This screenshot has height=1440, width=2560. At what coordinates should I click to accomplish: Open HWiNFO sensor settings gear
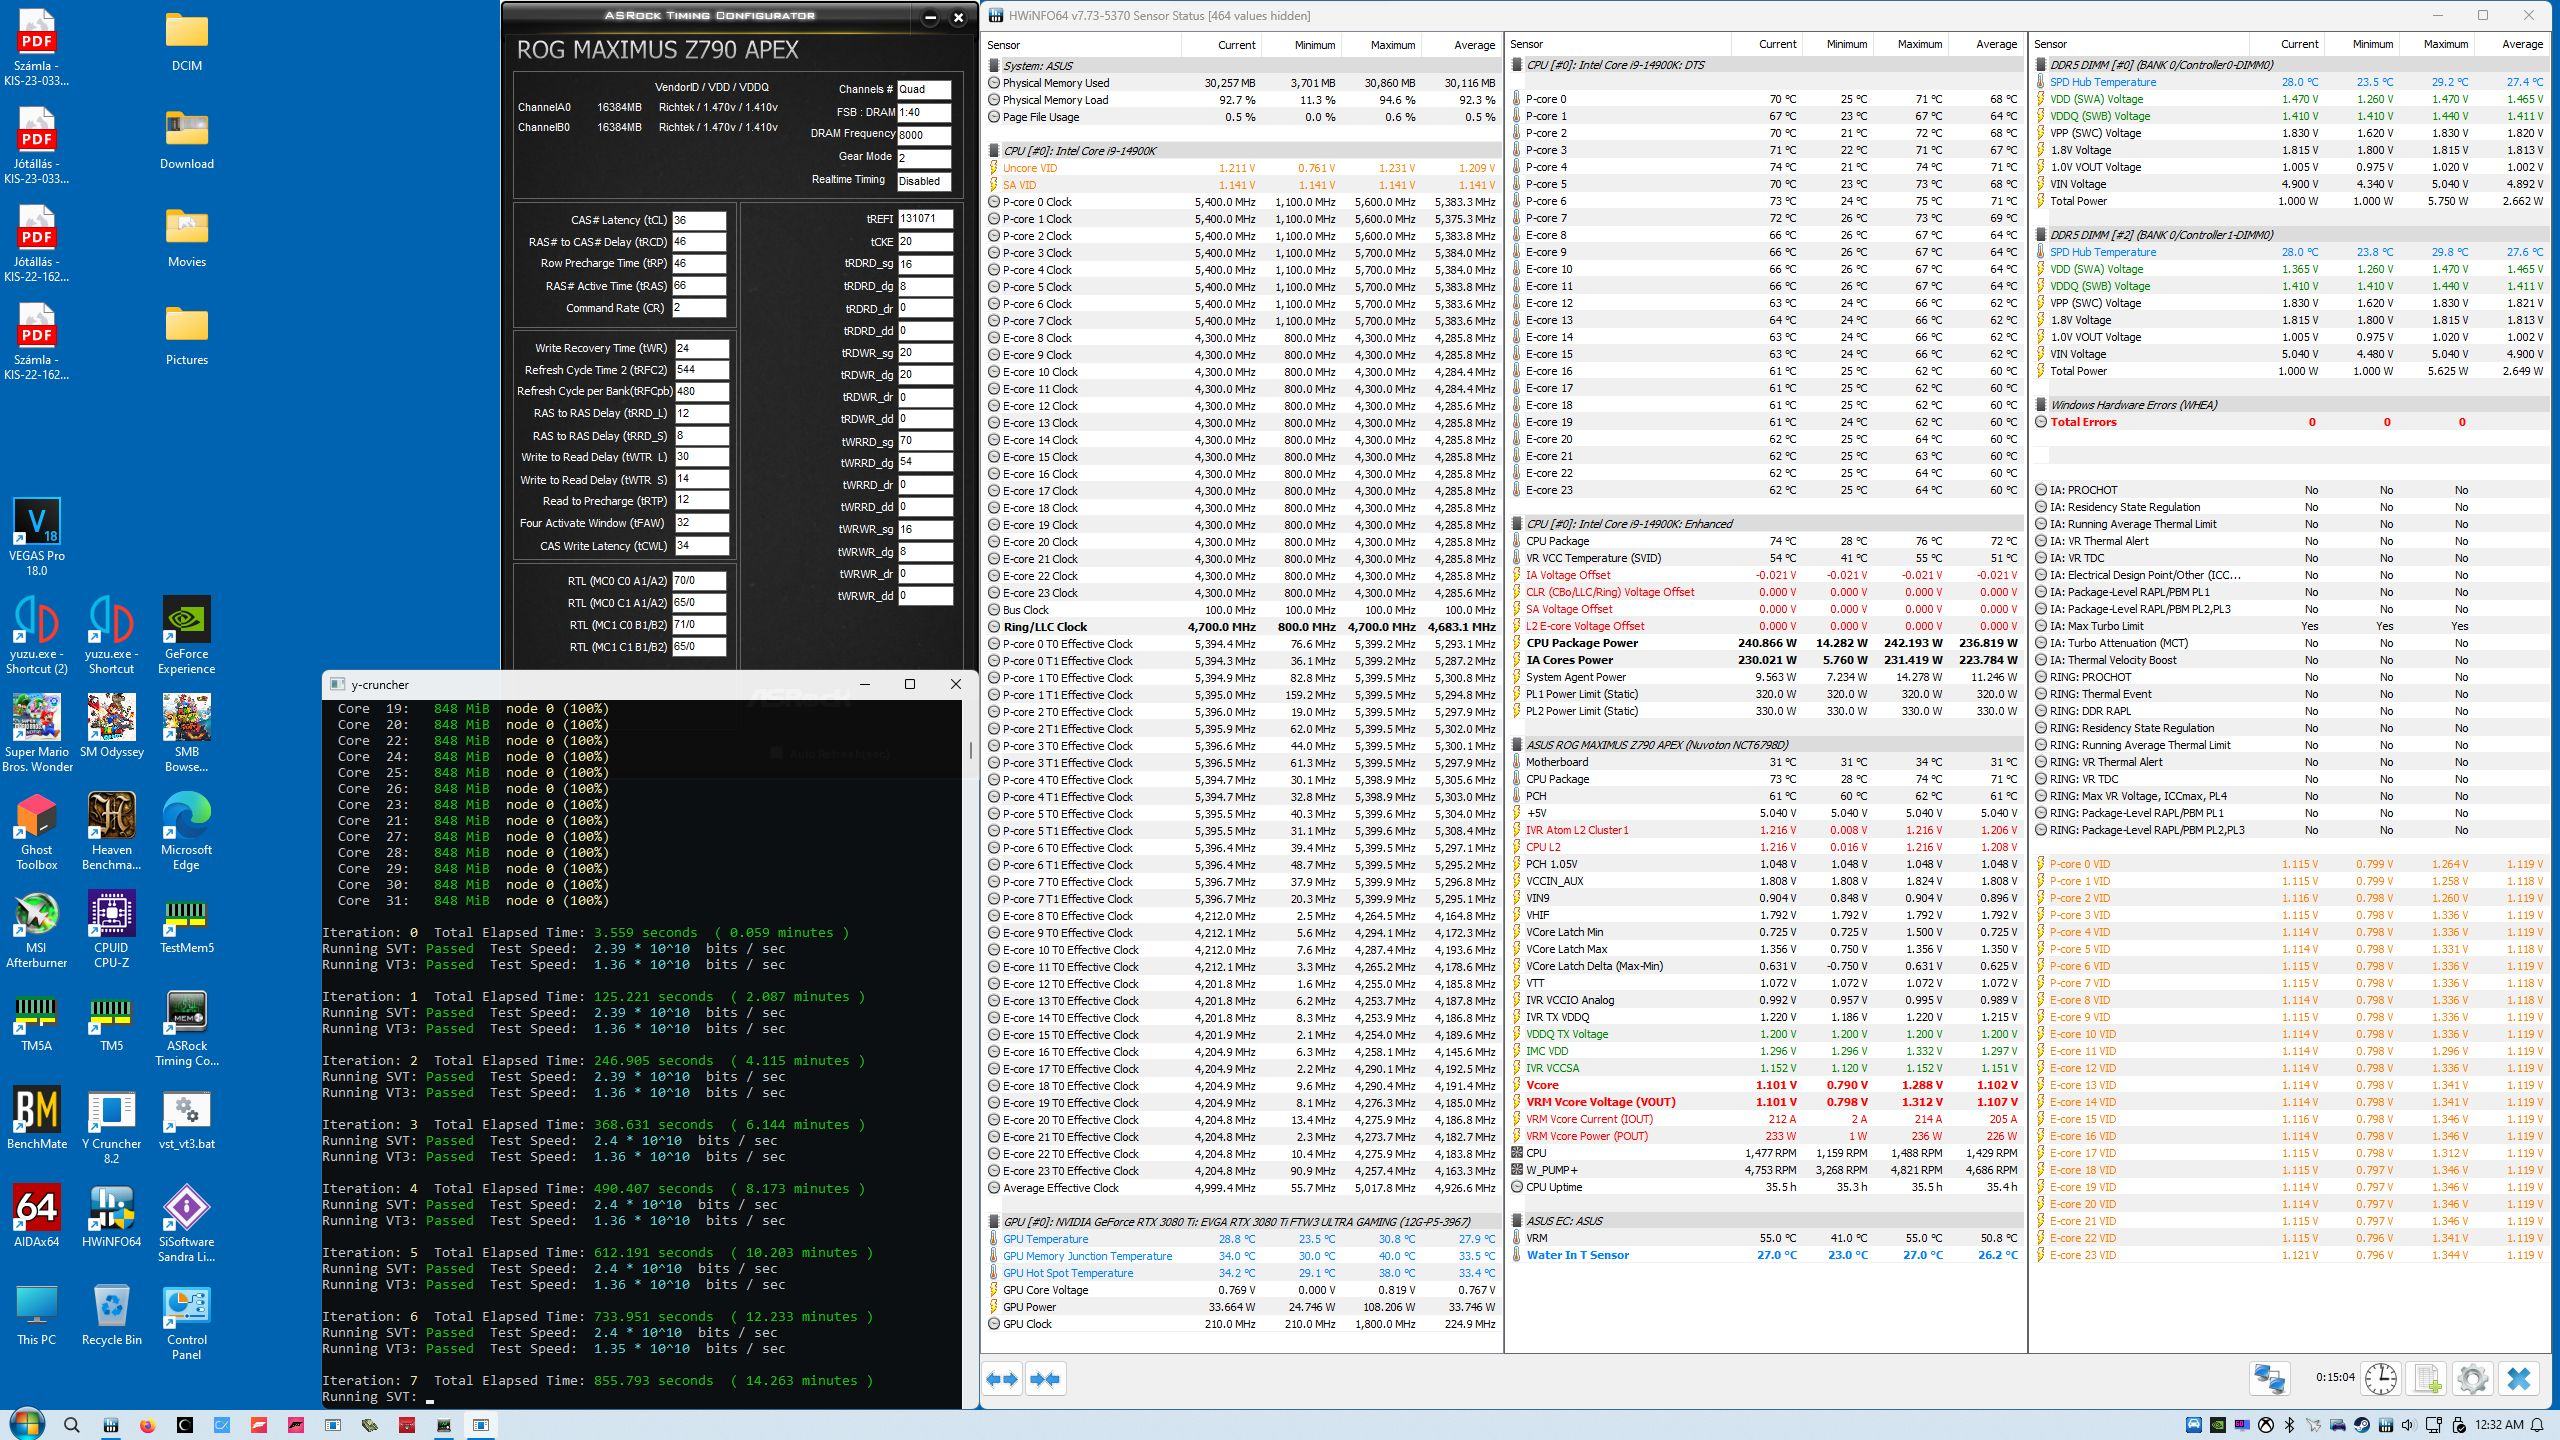point(2472,1379)
